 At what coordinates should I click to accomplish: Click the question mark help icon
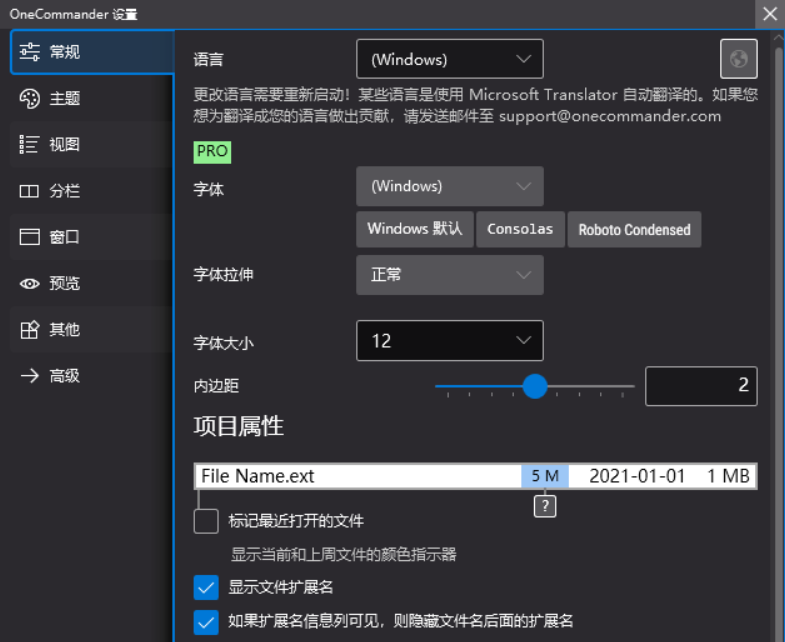pos(545,506)
